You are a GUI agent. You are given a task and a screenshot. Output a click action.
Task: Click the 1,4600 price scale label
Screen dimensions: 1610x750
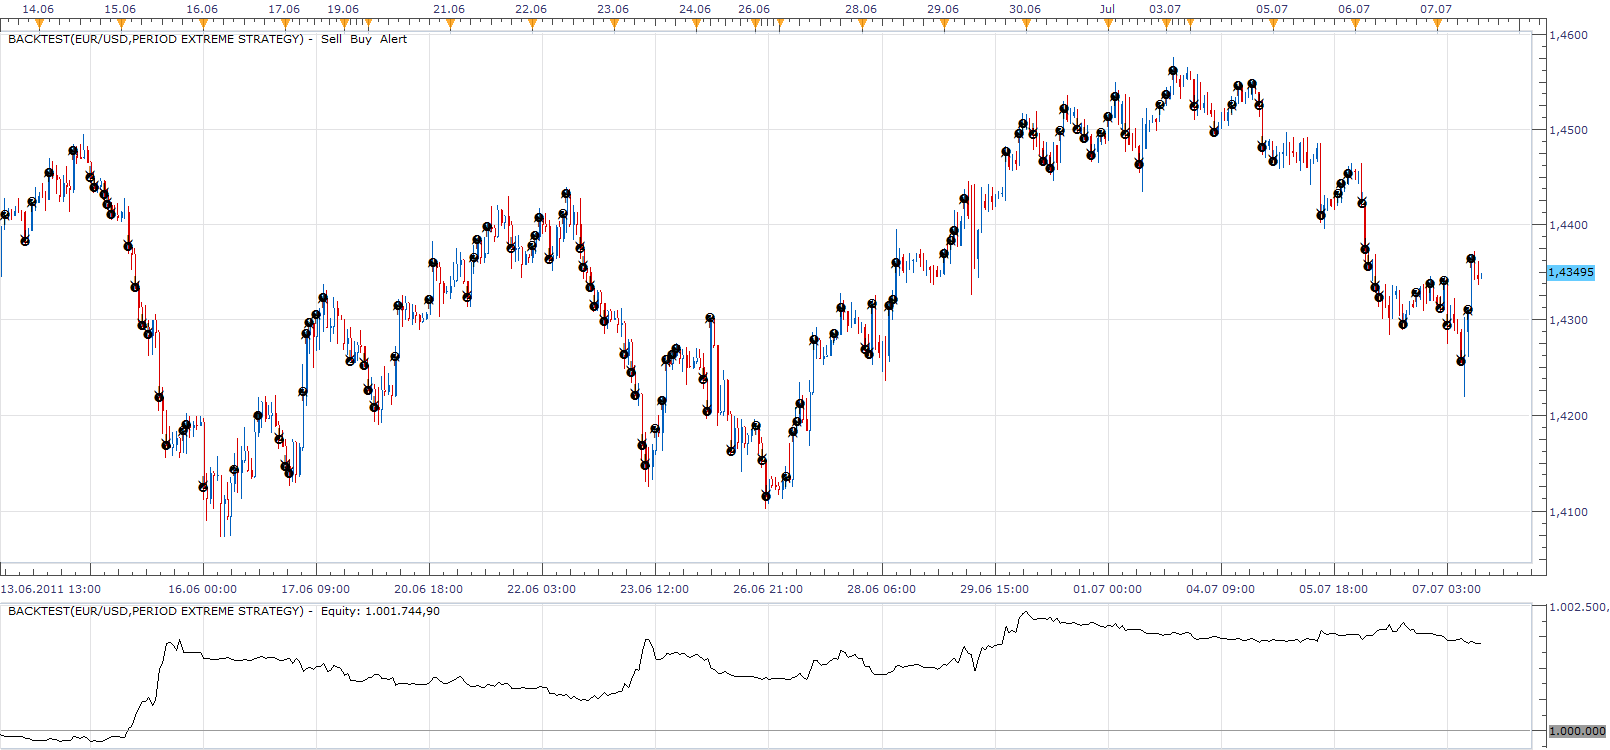point(1568,35)
